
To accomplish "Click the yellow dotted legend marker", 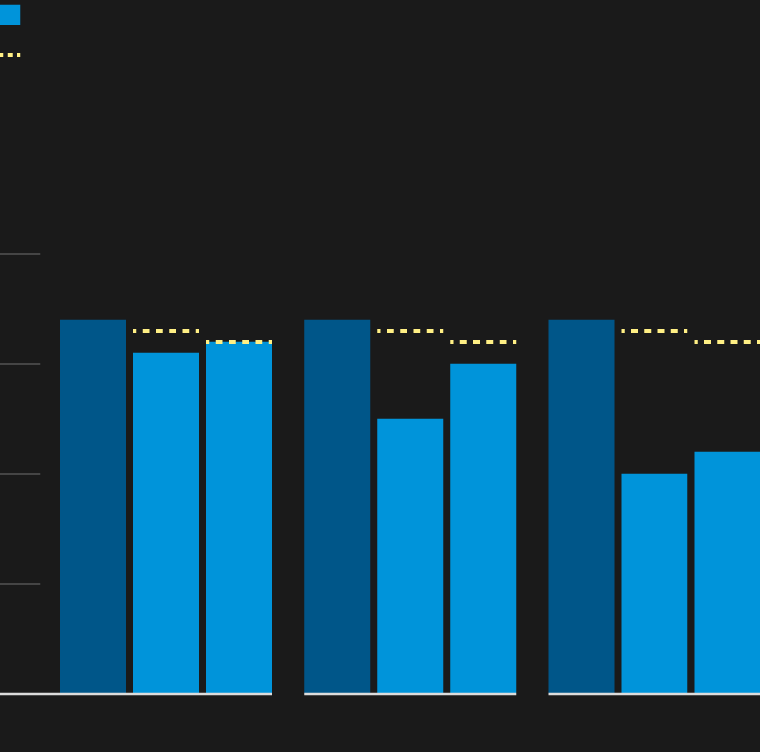I will click(x=10, y=55).
